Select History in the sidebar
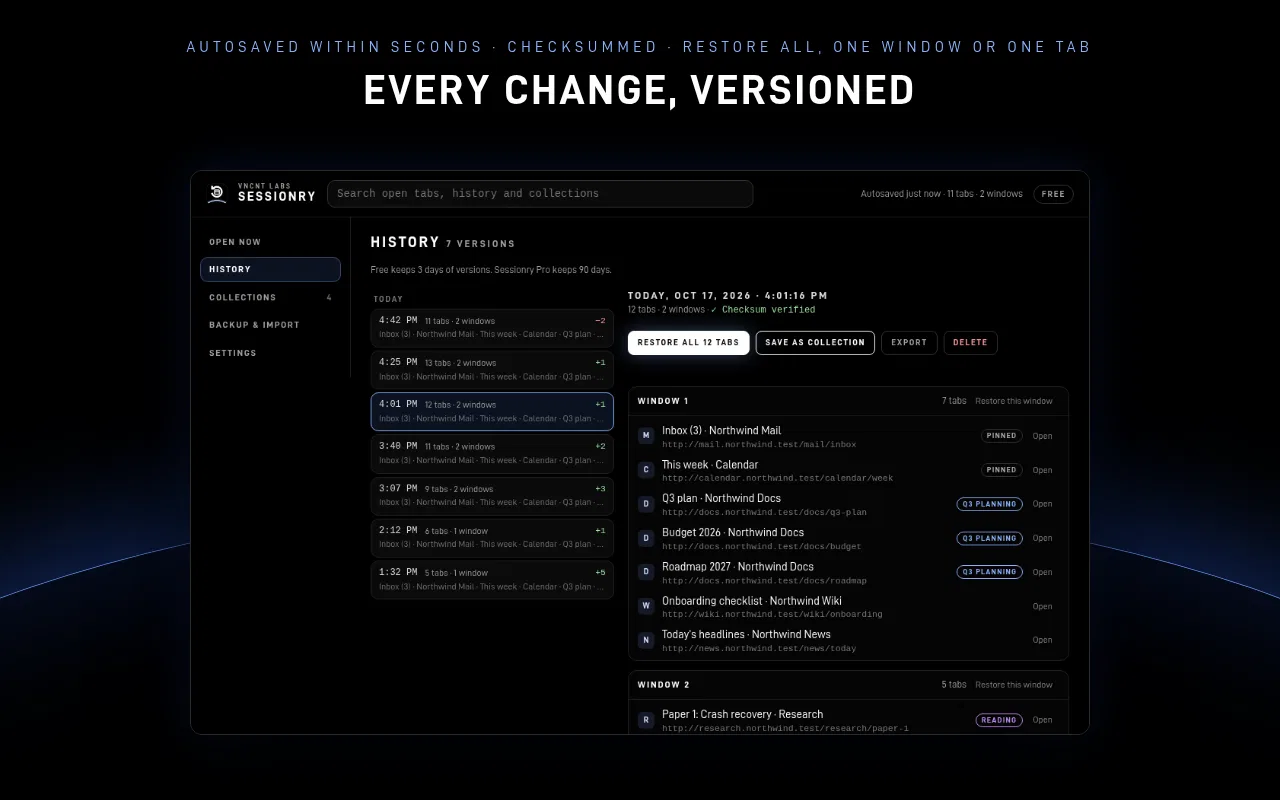 click(x=270, y=269)
